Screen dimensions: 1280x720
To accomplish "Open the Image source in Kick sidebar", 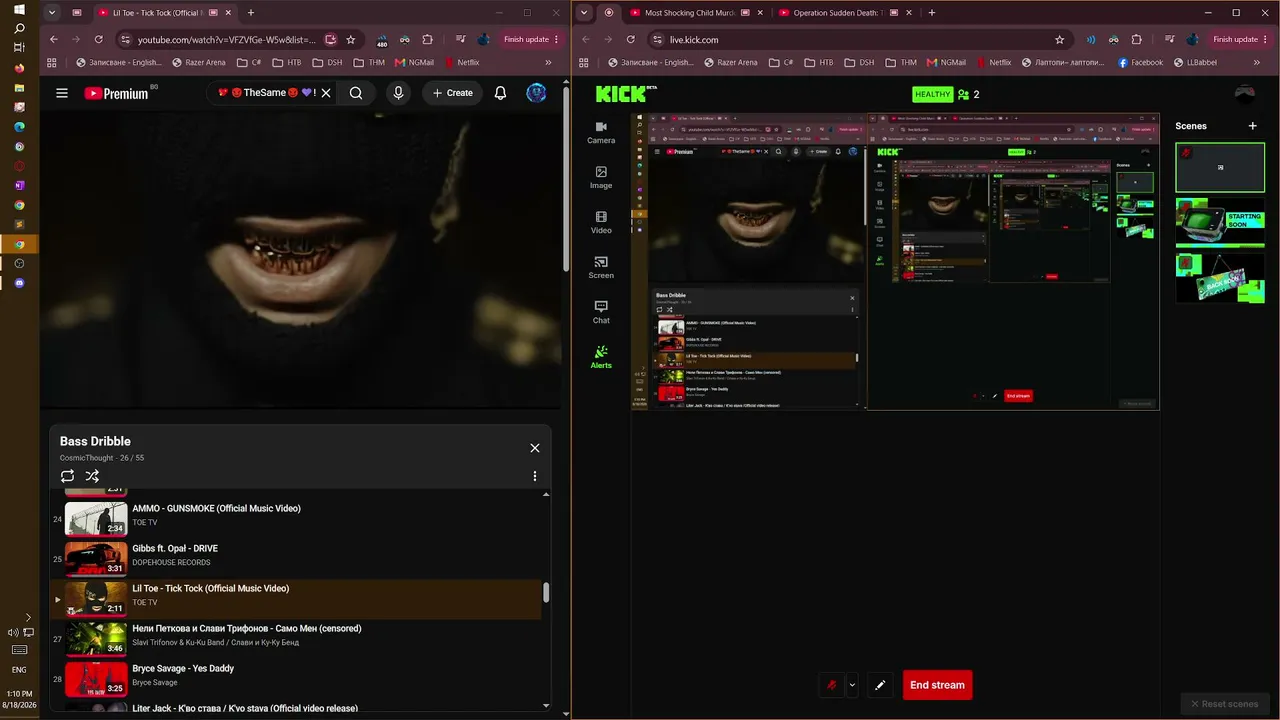I will tap(601, 177).
